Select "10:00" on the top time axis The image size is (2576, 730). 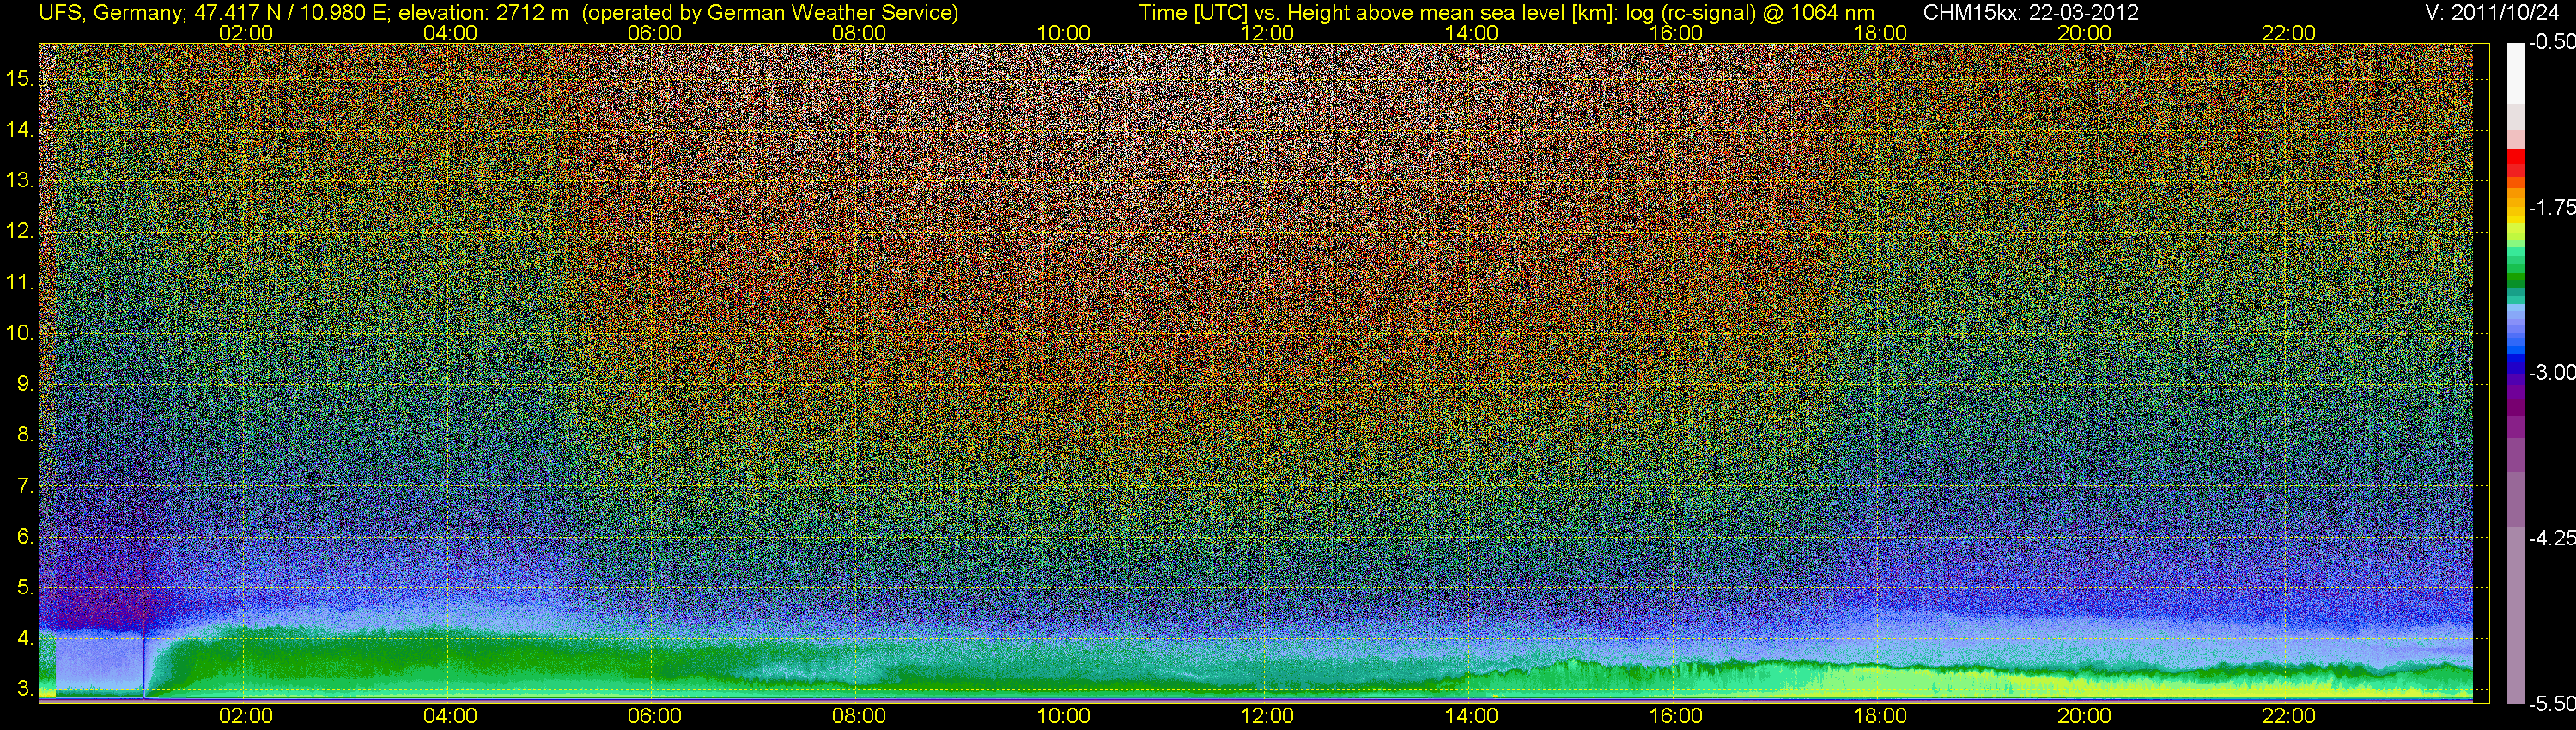(x=1063, y=33)
